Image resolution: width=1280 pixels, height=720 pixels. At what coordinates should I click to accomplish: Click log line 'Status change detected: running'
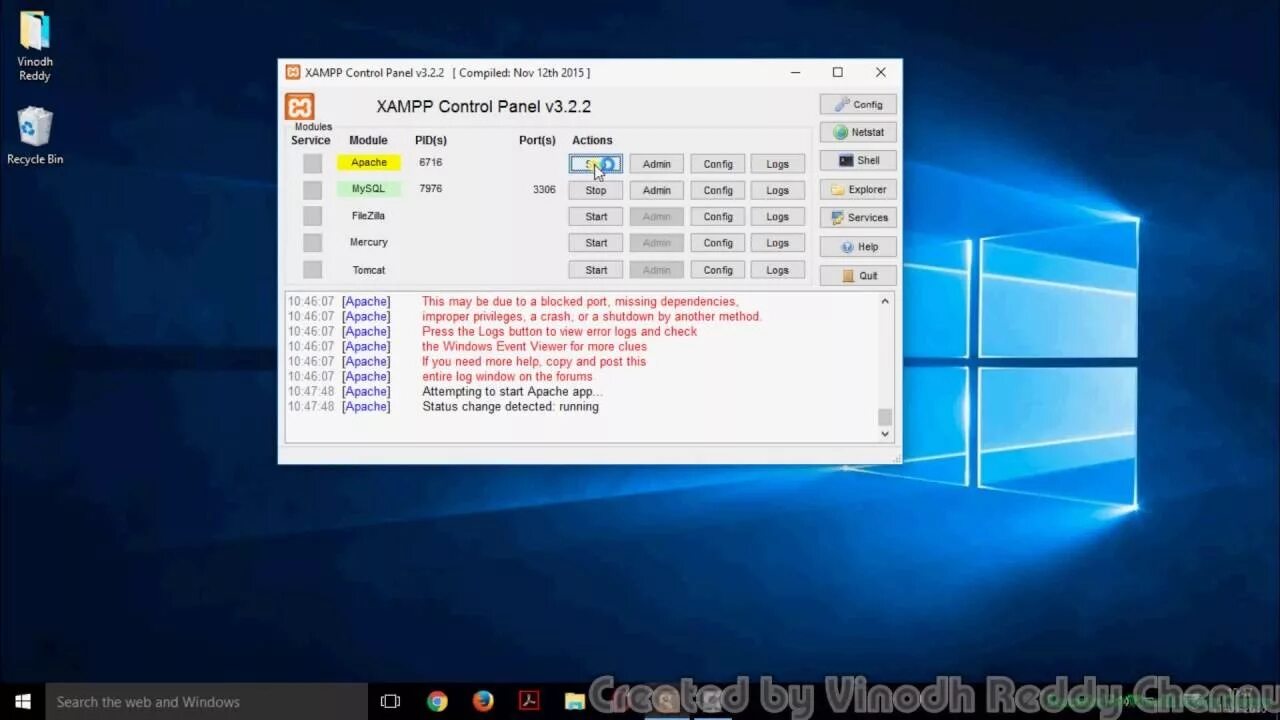(510, 407)
